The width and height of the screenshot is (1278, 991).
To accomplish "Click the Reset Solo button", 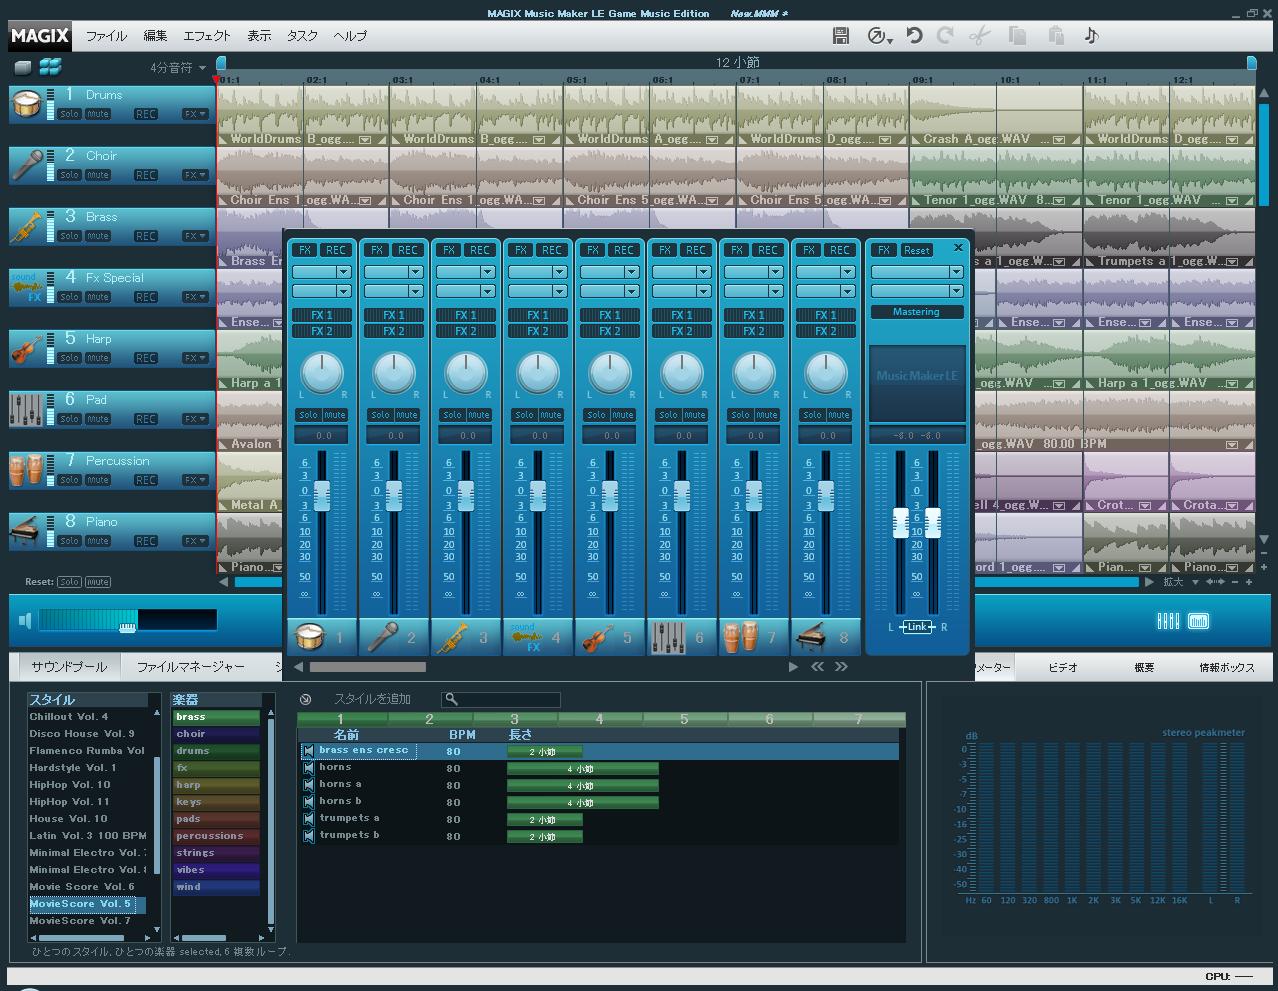I will click(69, 582).
